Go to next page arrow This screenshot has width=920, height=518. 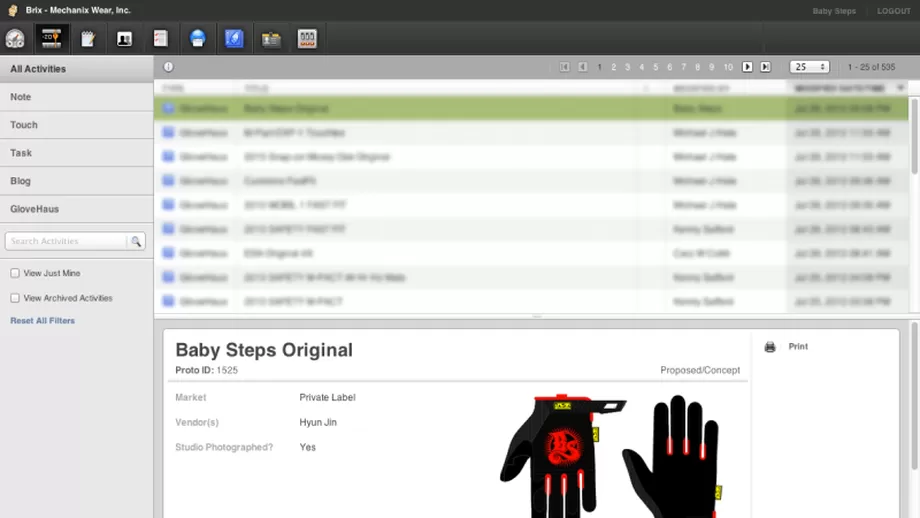747,67
